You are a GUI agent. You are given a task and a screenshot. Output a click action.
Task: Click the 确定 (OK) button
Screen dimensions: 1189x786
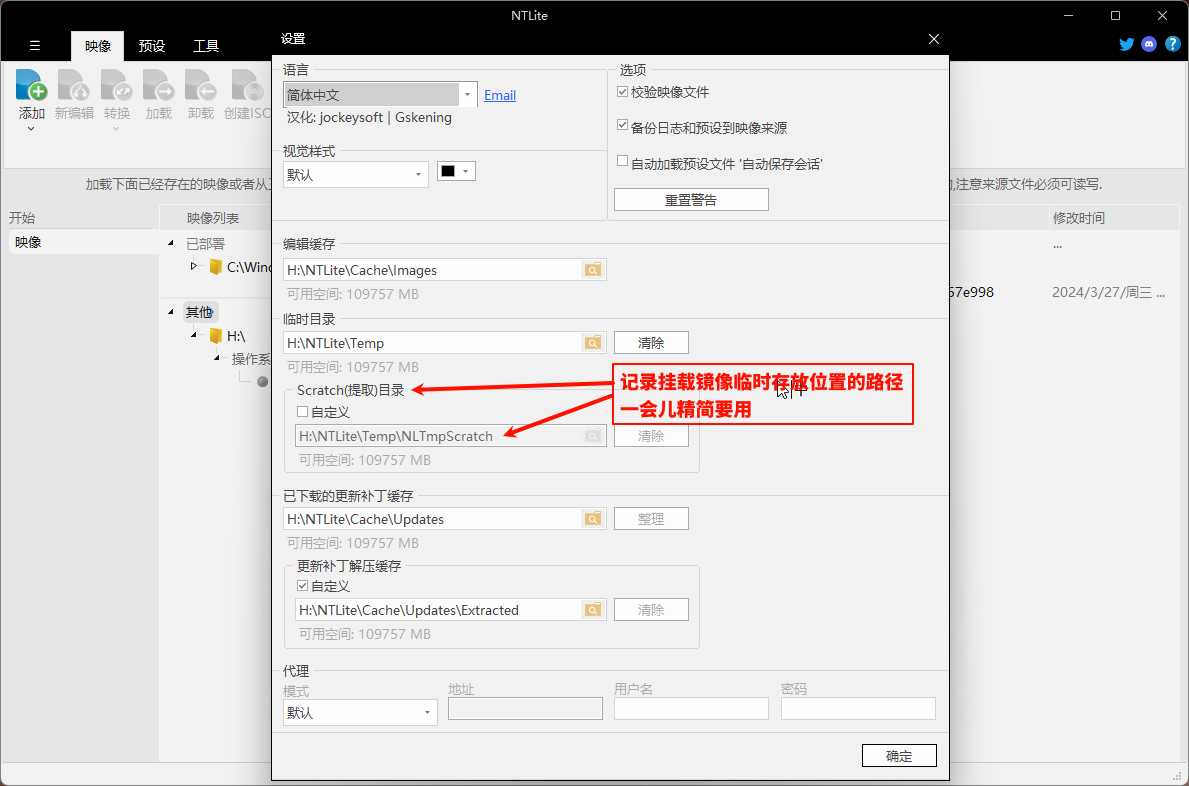(899, 756)
